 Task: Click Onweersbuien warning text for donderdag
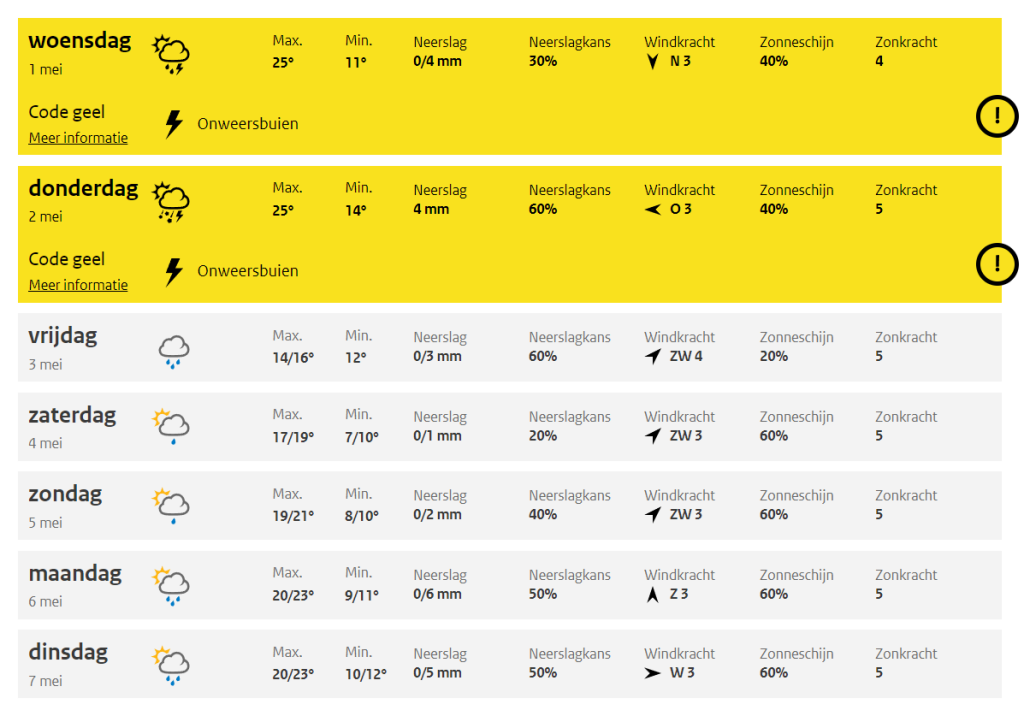pyautogui.click(x=248, y=270)
